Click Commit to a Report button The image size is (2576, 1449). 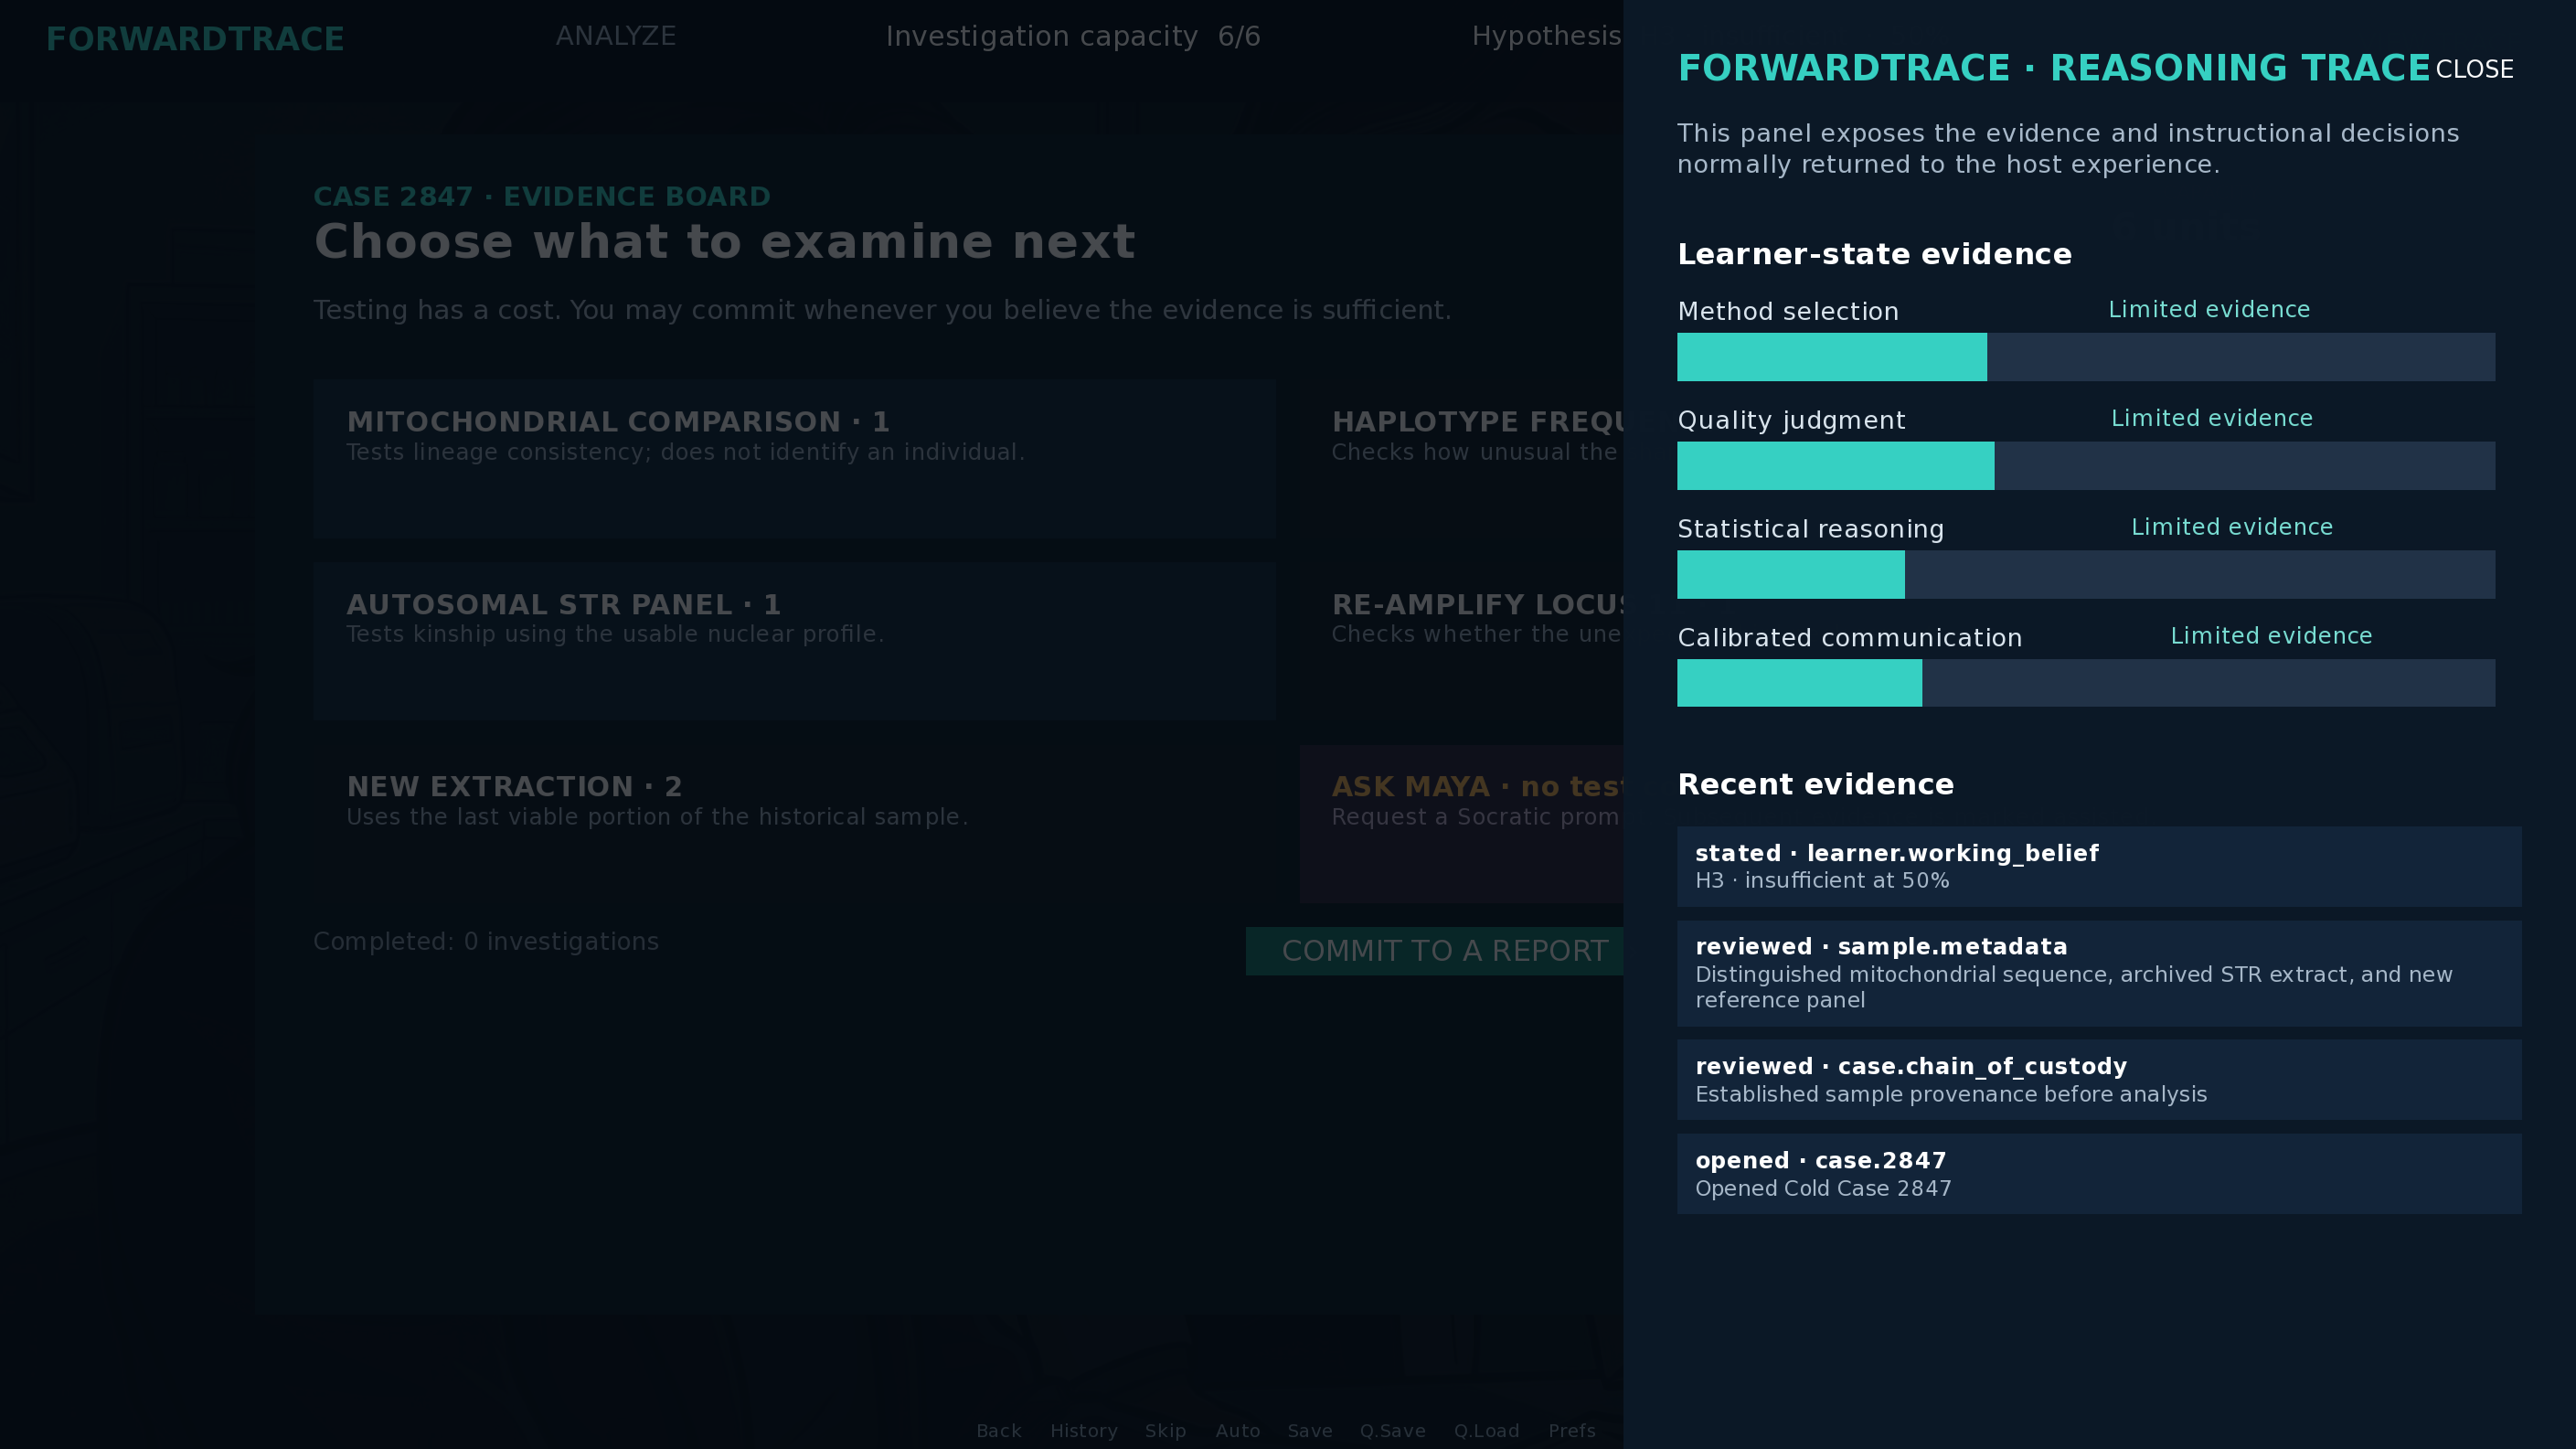tap(1435, 951)
